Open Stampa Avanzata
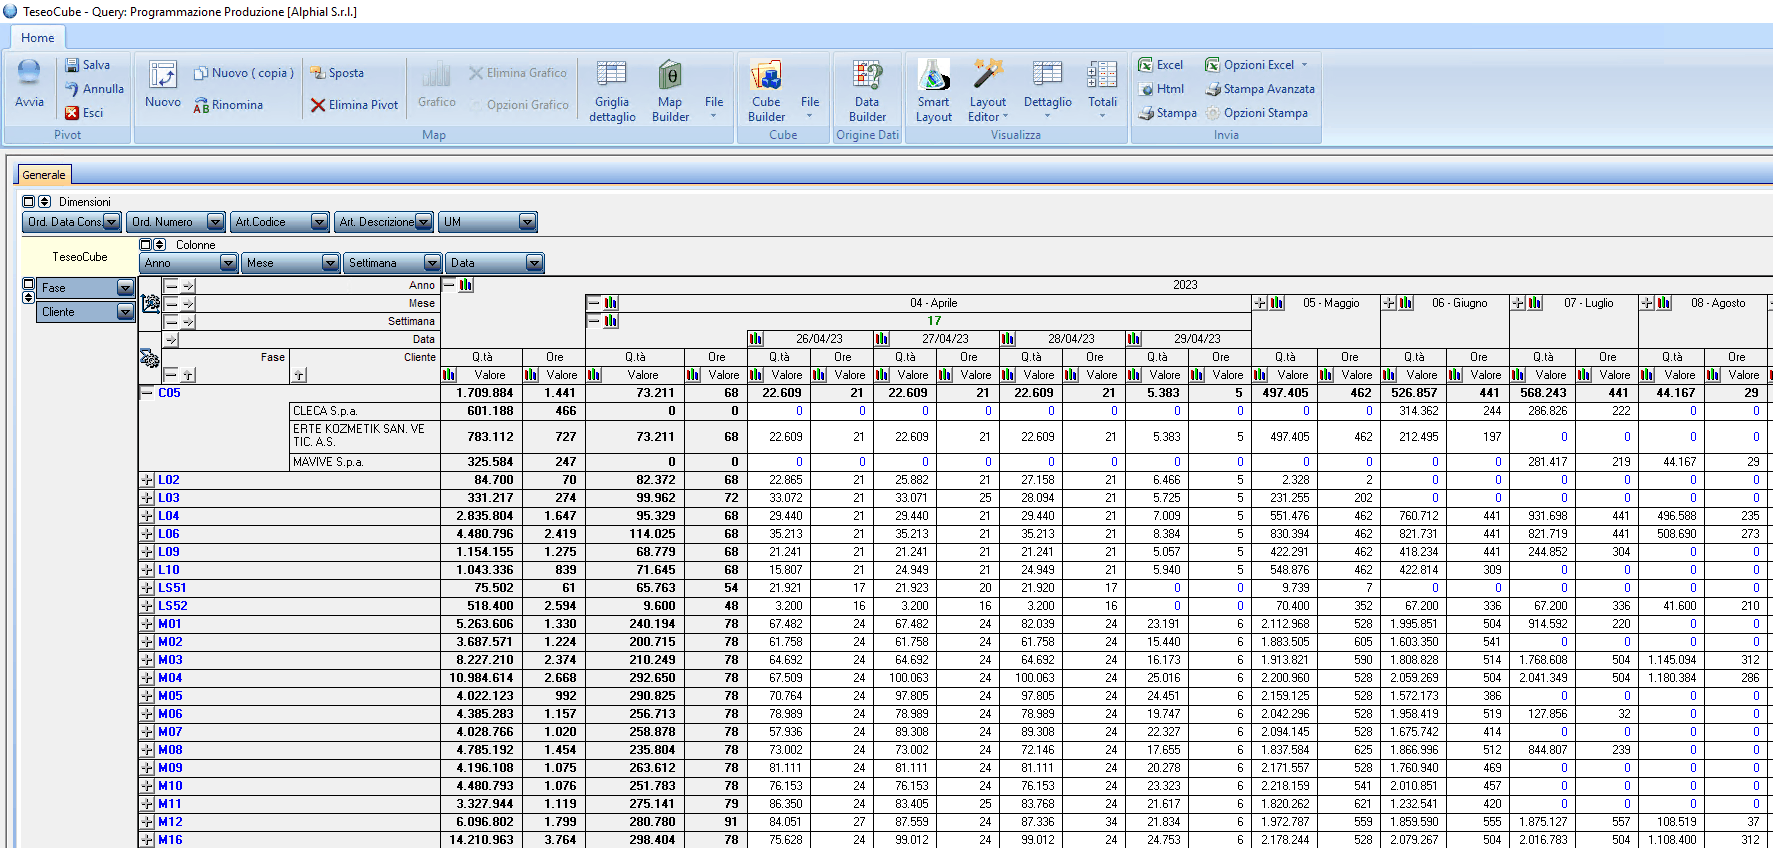1773x848 pixels. tap(1260, 89)
